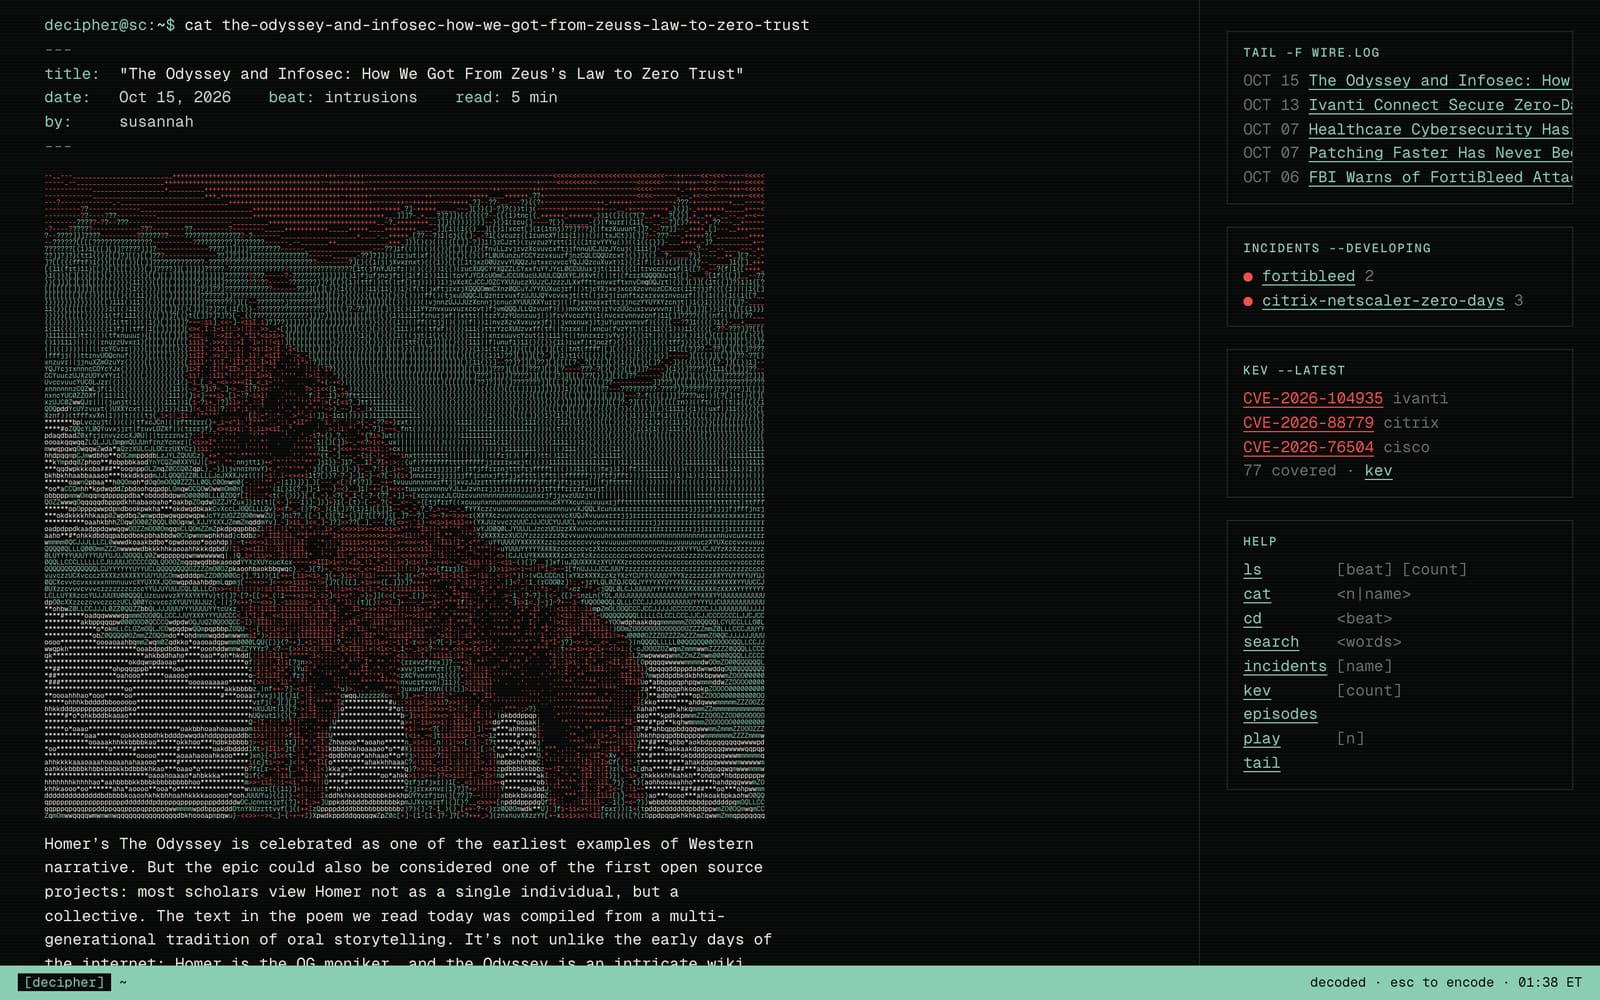Image resolution: width=1600 pixels, height=1000 pixels.
Task: Select the play command in Help
Action: (1262, 738)
